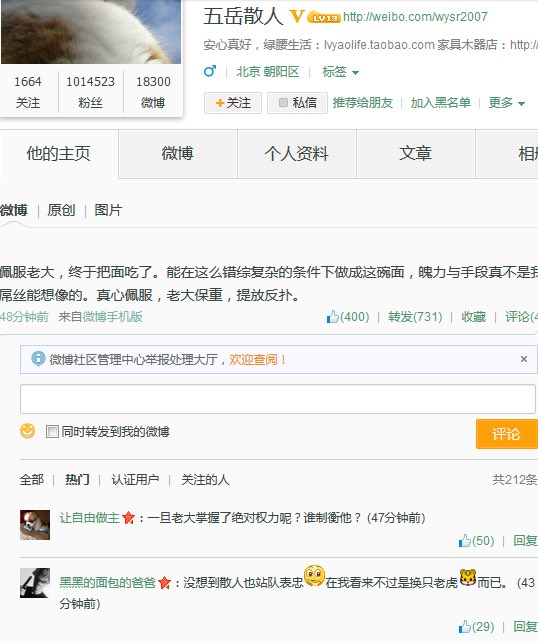Open username link 让自由做主
Viewport: 538px width, 643px height.
89,518
